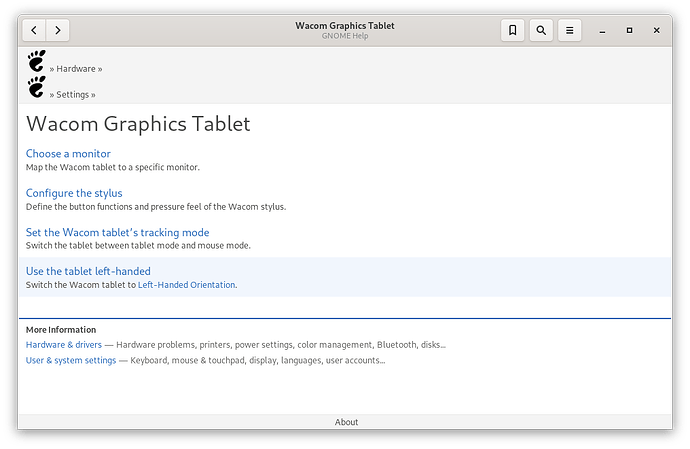Screen dimensions: 690x449
Task: Open the bookmarks button in header
Action: coord(512,30)
